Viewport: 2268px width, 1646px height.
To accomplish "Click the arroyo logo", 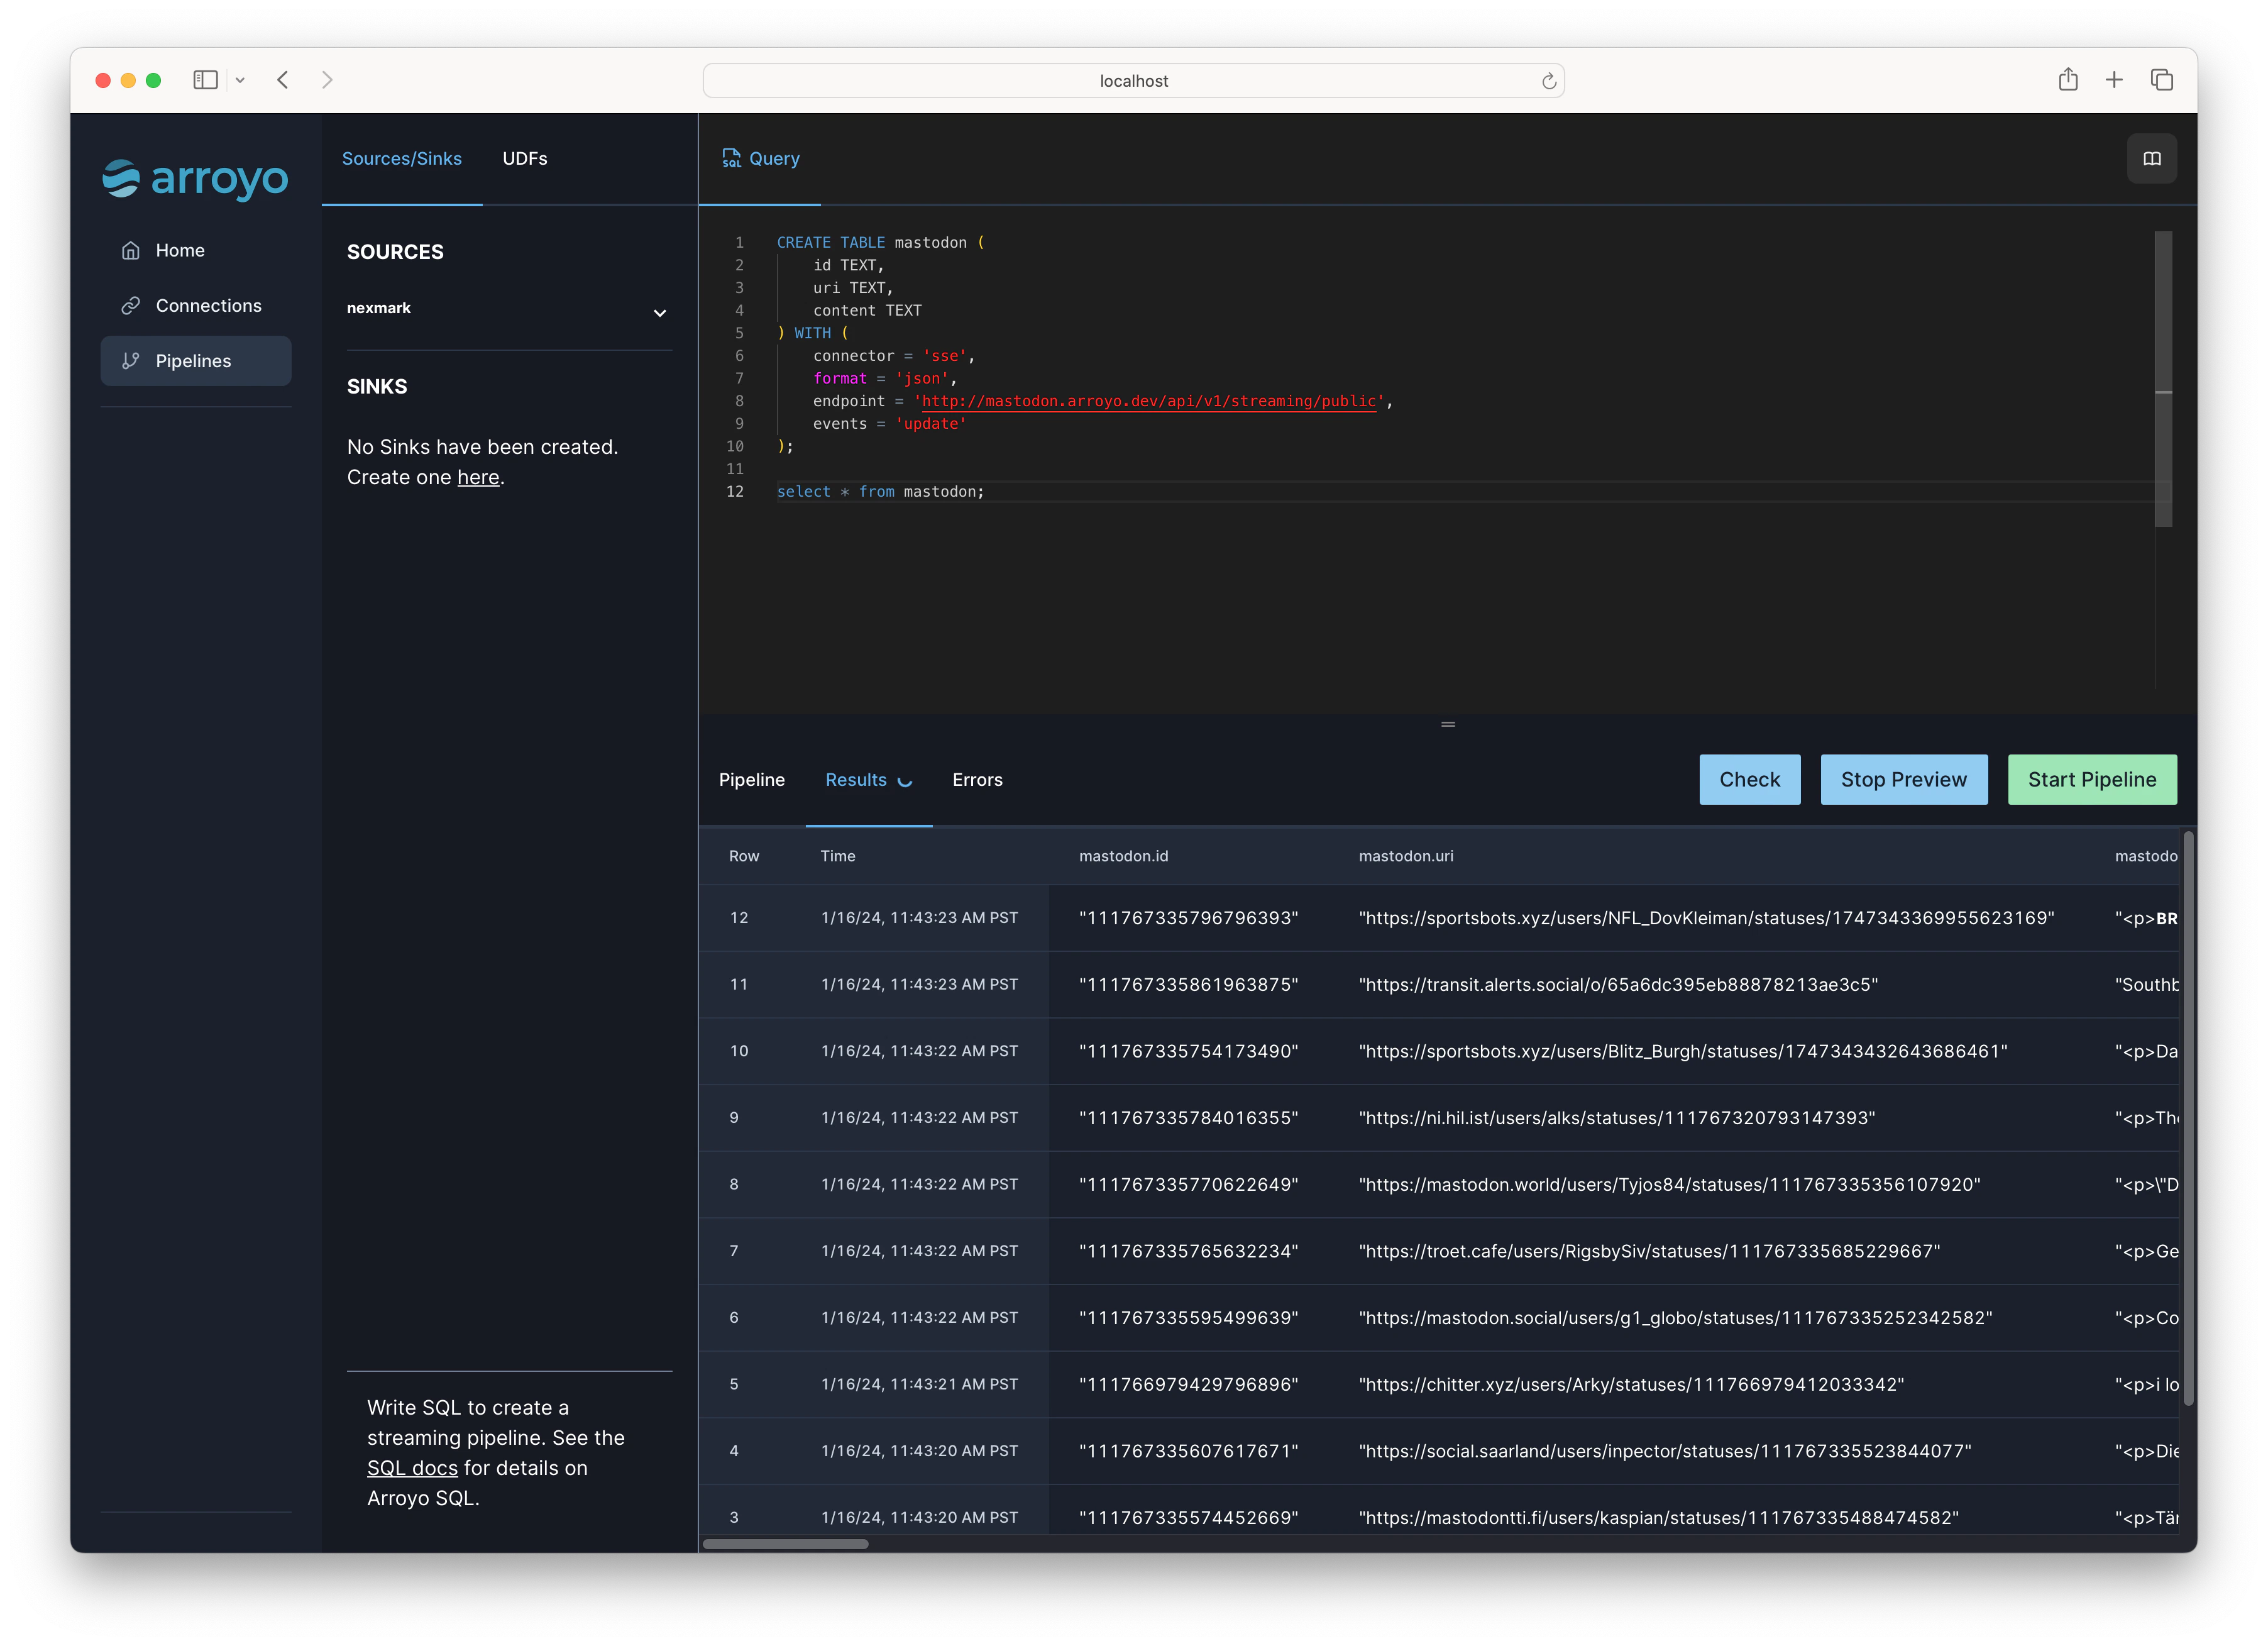I will (x=195, y=179).
